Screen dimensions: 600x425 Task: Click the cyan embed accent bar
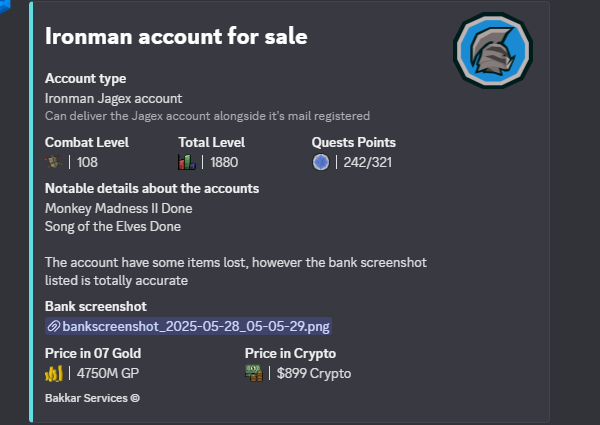point(31,212)
